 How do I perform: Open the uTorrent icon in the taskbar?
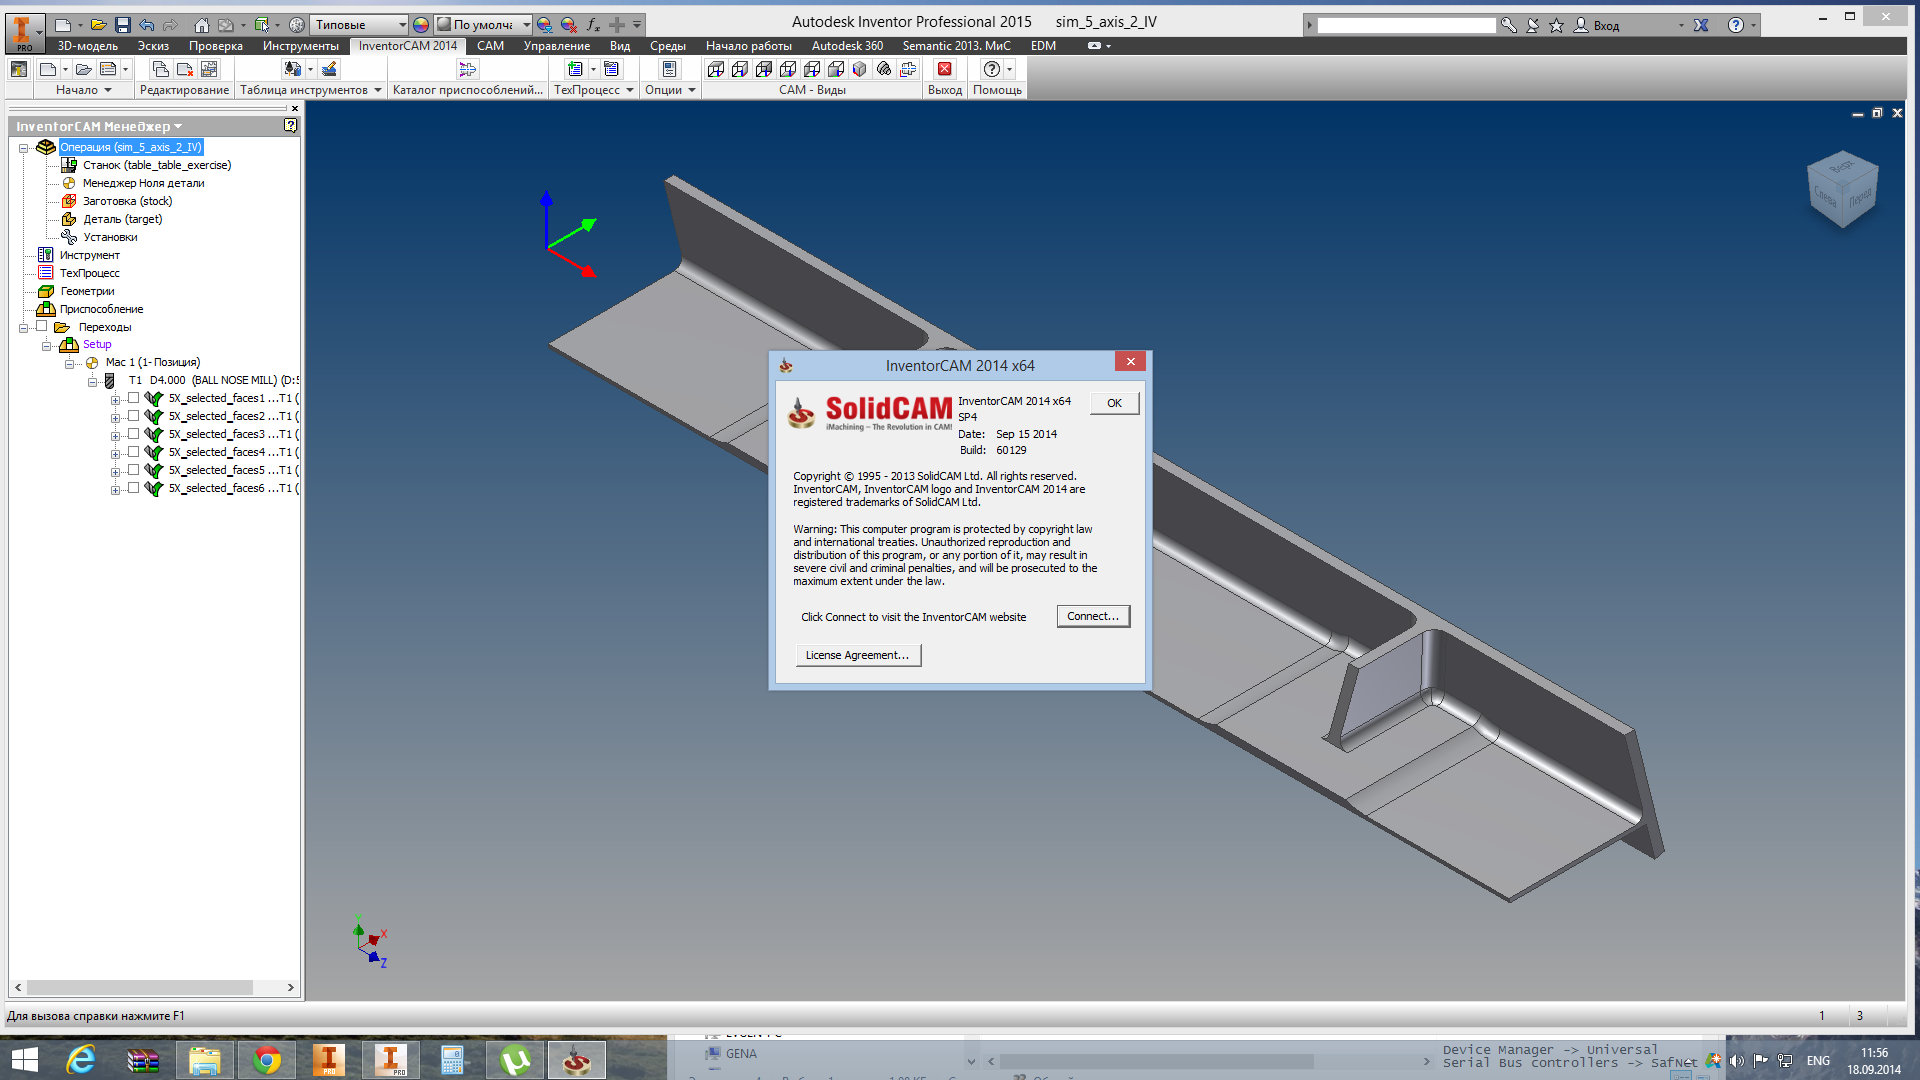coord(514,1060)
